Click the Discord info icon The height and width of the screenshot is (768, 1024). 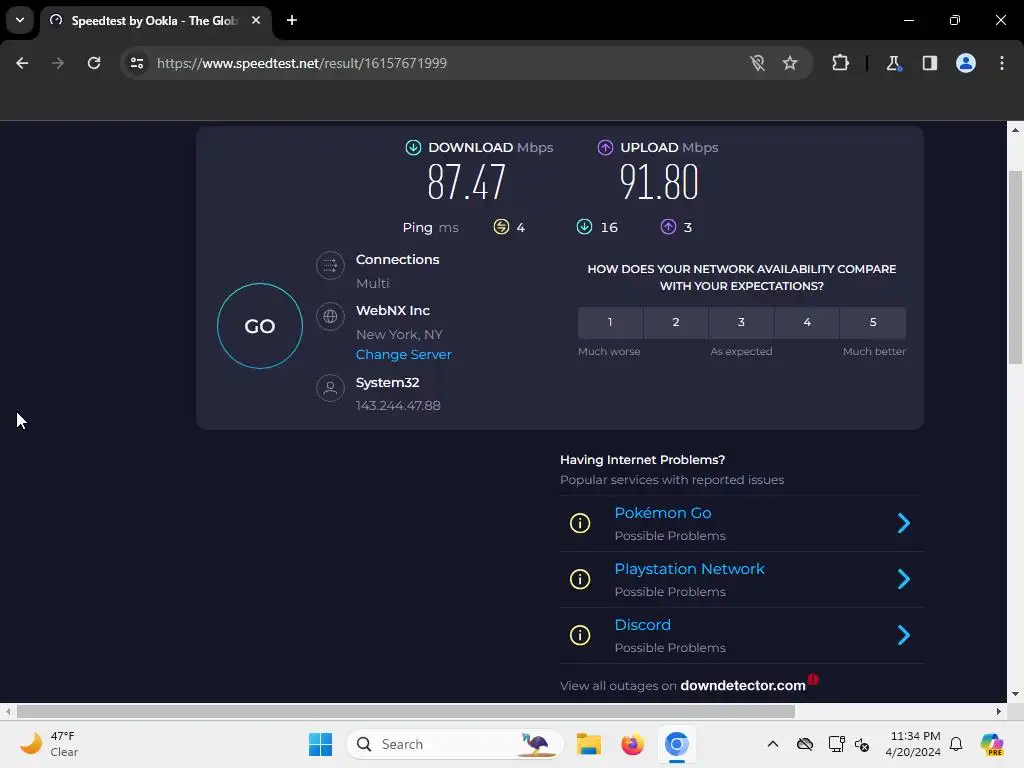click(580, 635)
